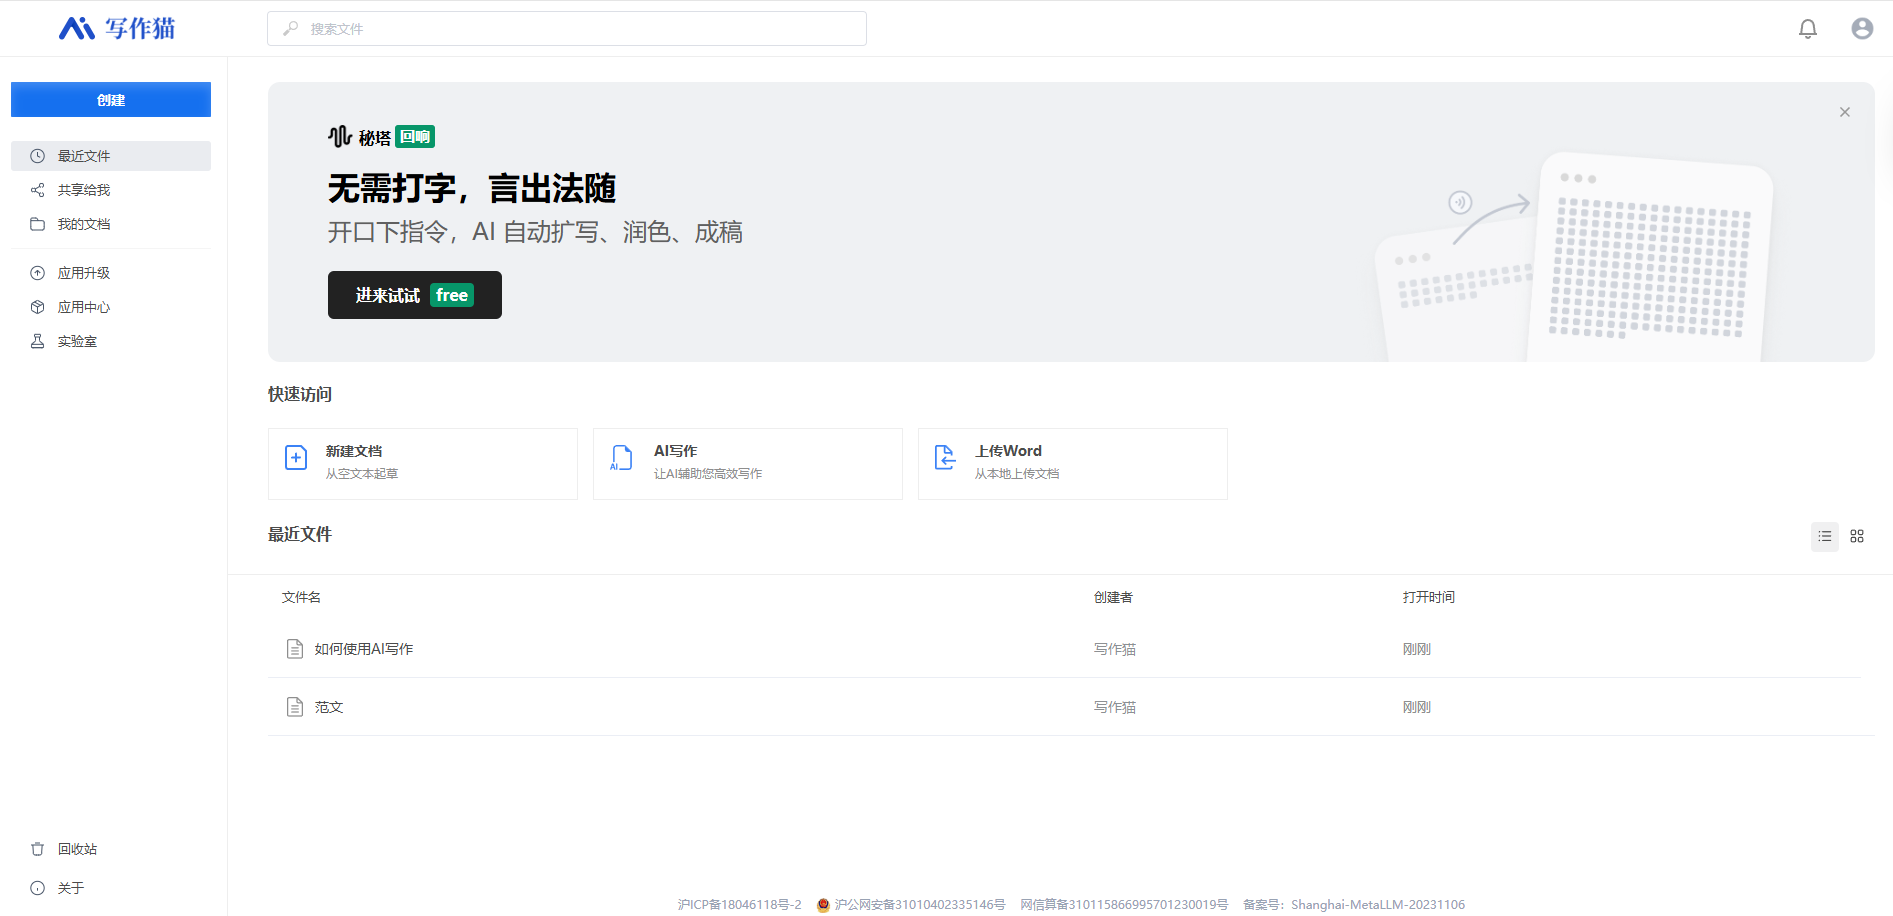Click creator 写作猫 in 如何使用AI写作 row
Viewport: 1893px width, 916px height.
point(1115,649)
